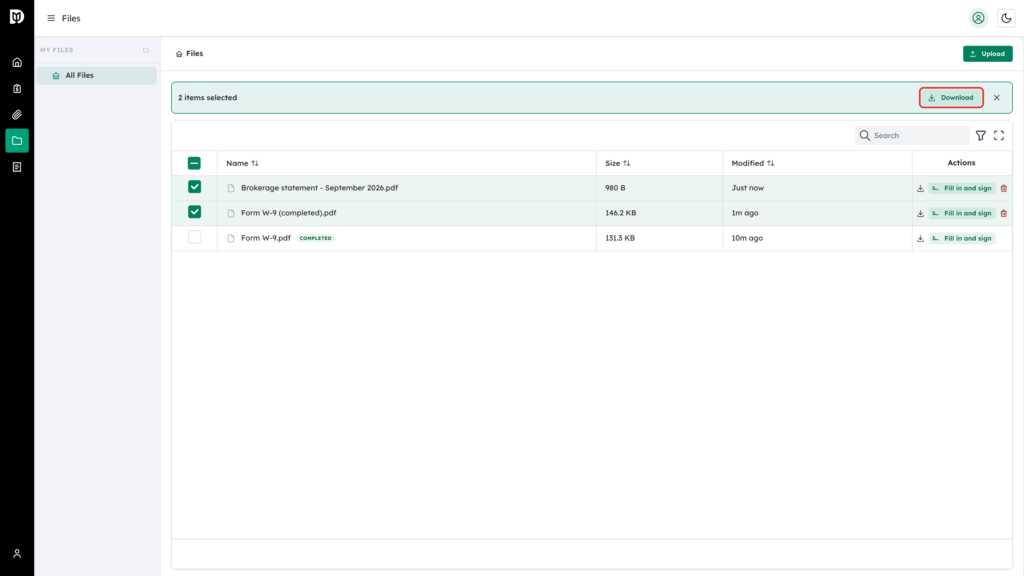Open the clipboard icon in left sidebar
The width and height of the screenshot is (1024, 576).
pyautogui.click(x=17, y=89)
